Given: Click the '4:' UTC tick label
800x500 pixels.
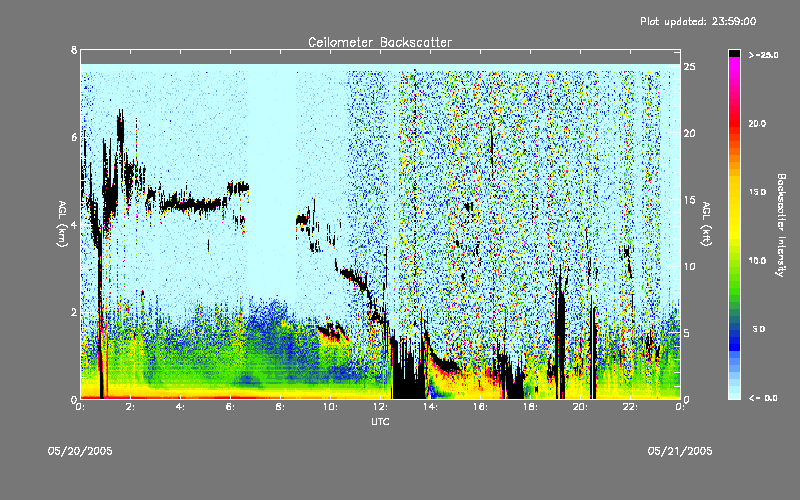Looking at the screenshot, I should [x=180, y=407].
